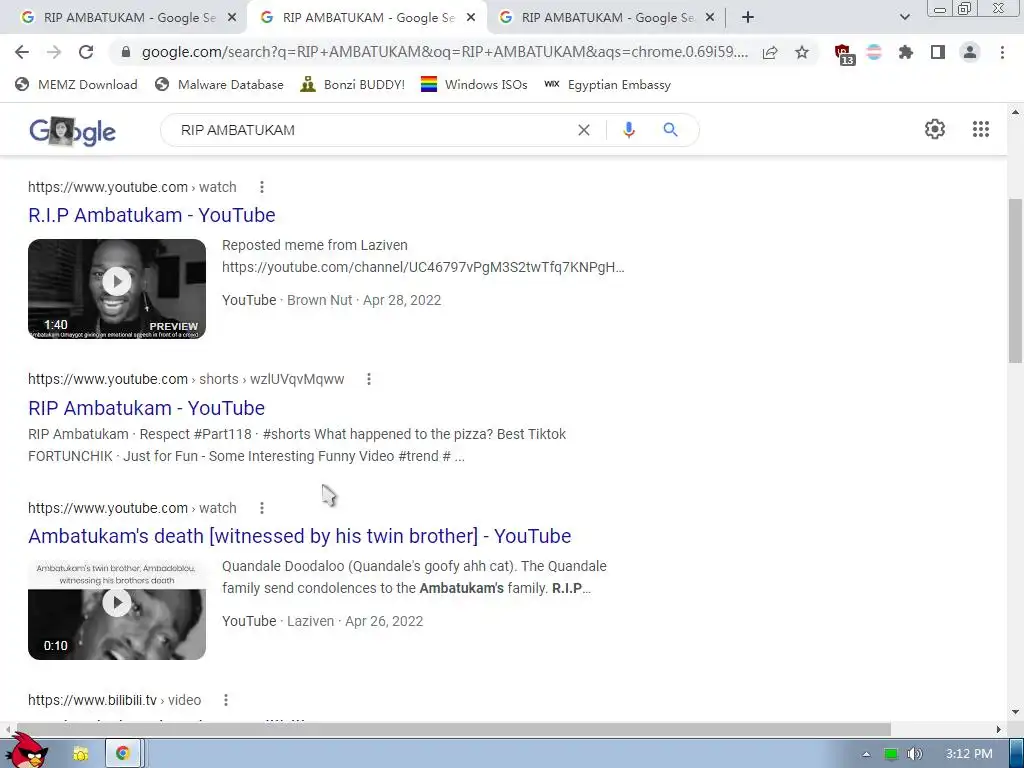
Task: Close the third RIP AMBATUKAM tab
Action: [x=710, y=18]
